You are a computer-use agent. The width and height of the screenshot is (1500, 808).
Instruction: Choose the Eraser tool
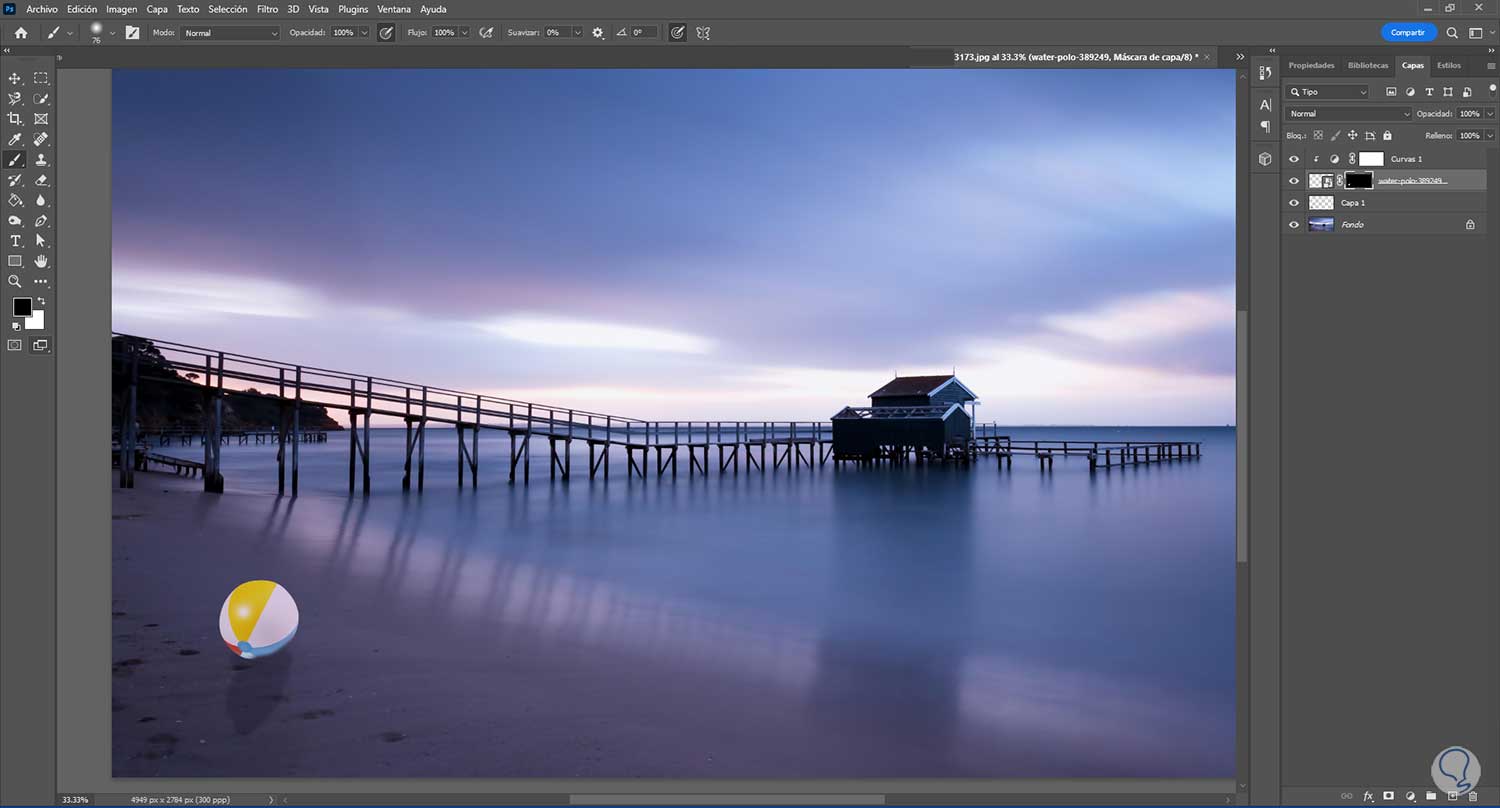click(41, 180)
